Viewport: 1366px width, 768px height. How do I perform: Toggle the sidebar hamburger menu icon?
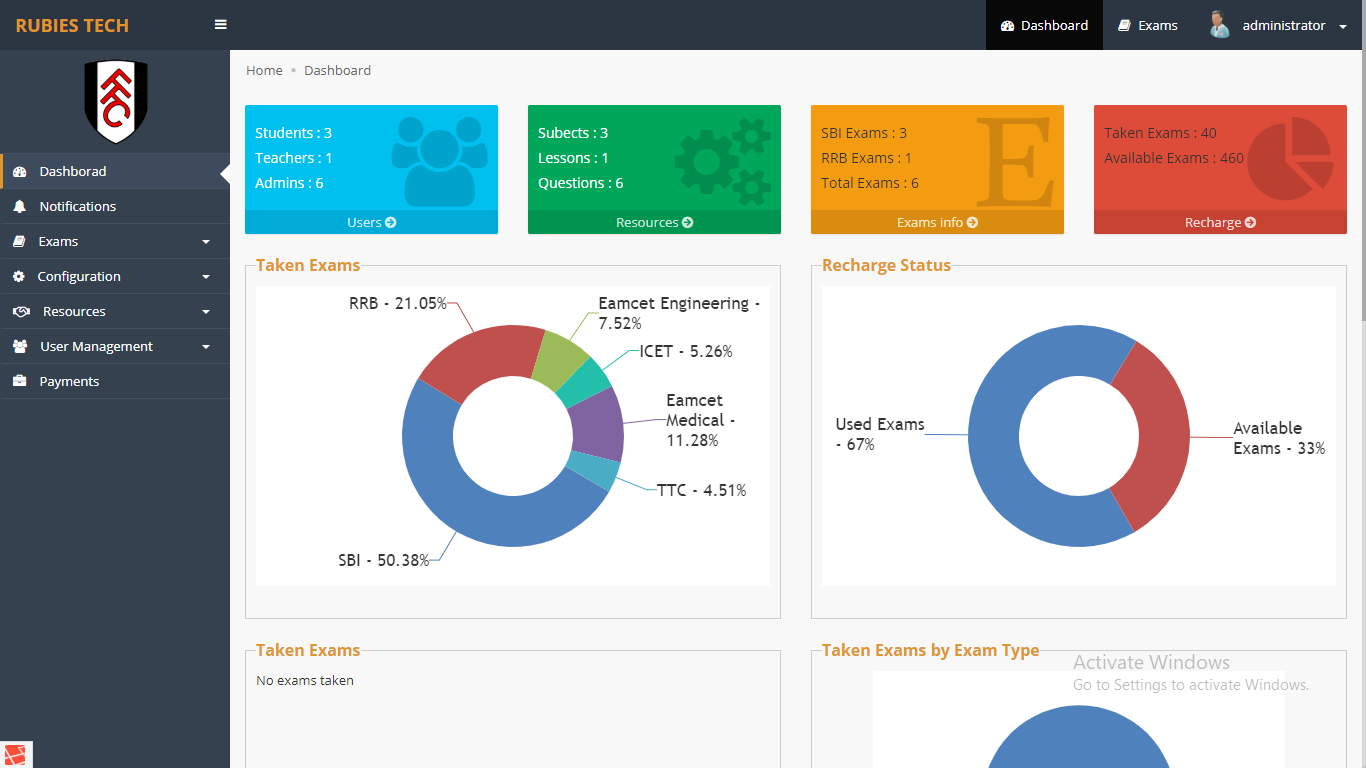[x=221, y=25]
